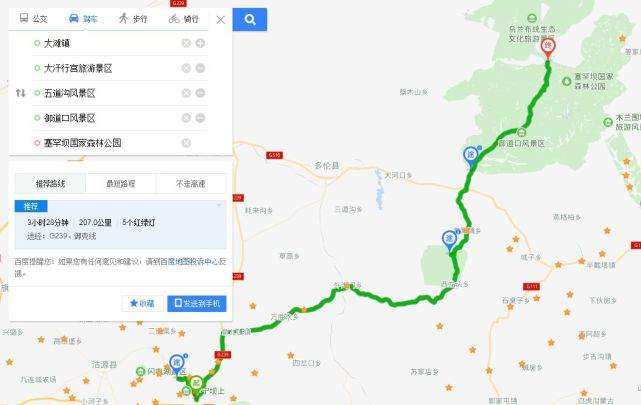Select the 骑行 cycling tab

tap(184, 18)
